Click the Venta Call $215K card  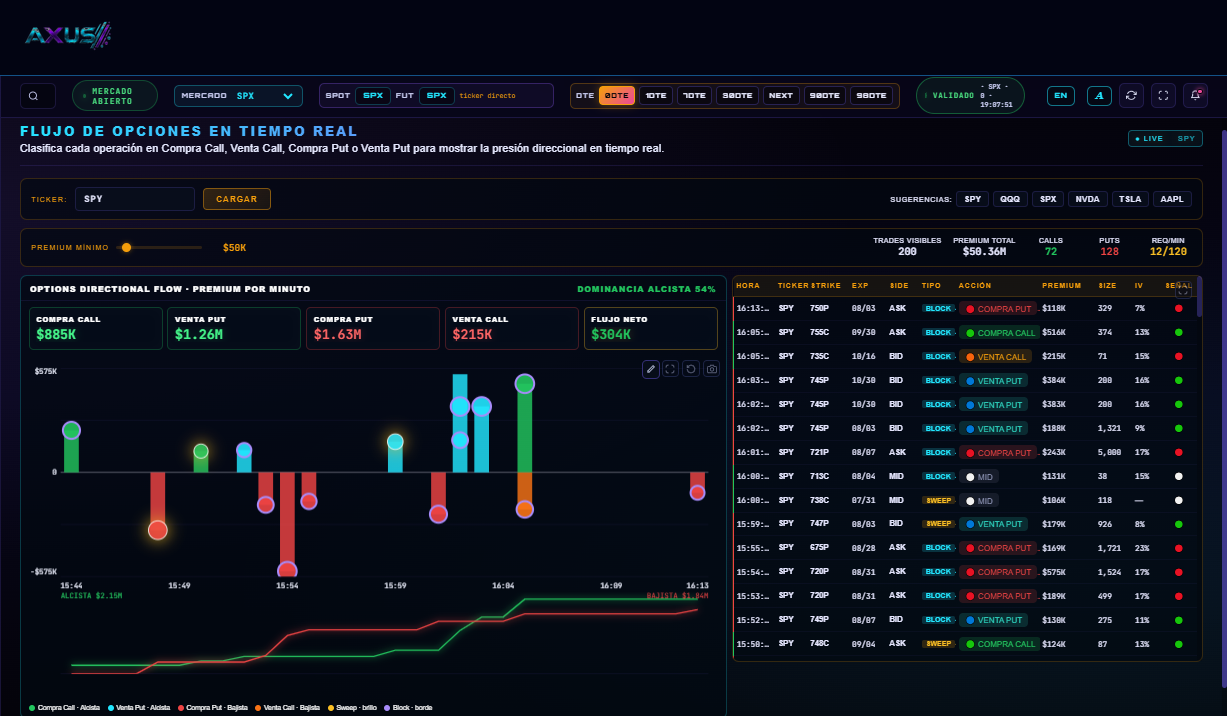click(x=512, y=328)
